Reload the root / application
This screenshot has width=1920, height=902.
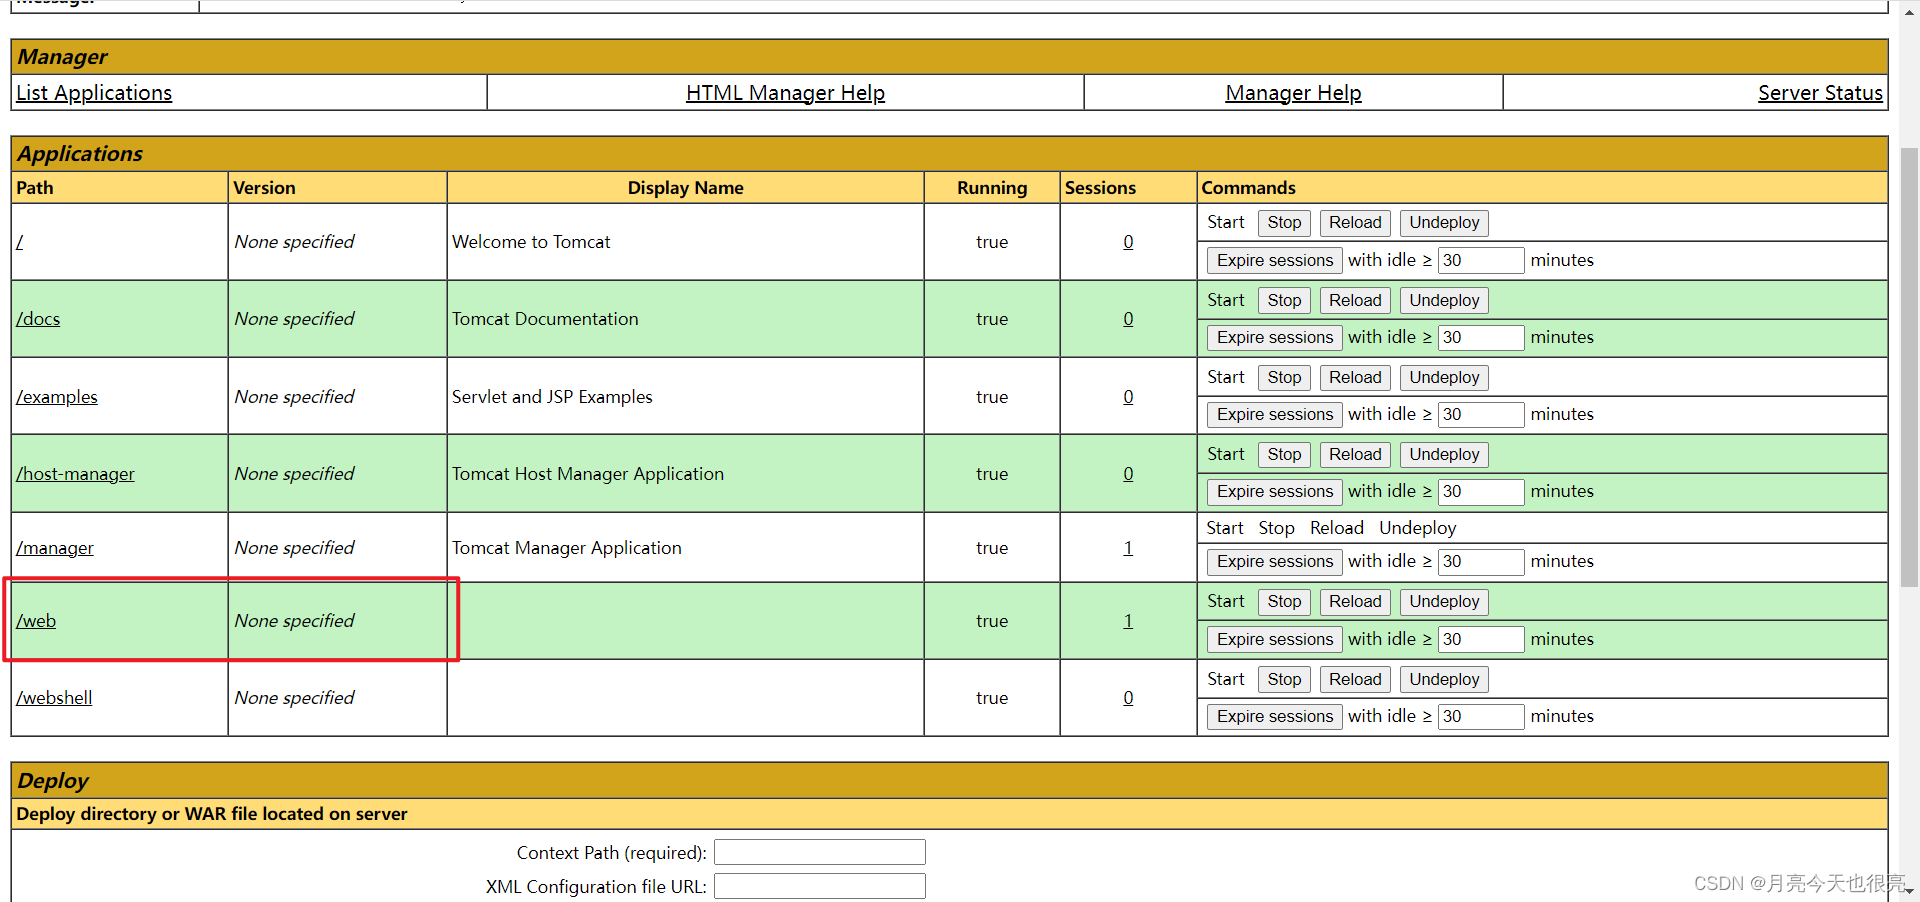click(1355, 223)
